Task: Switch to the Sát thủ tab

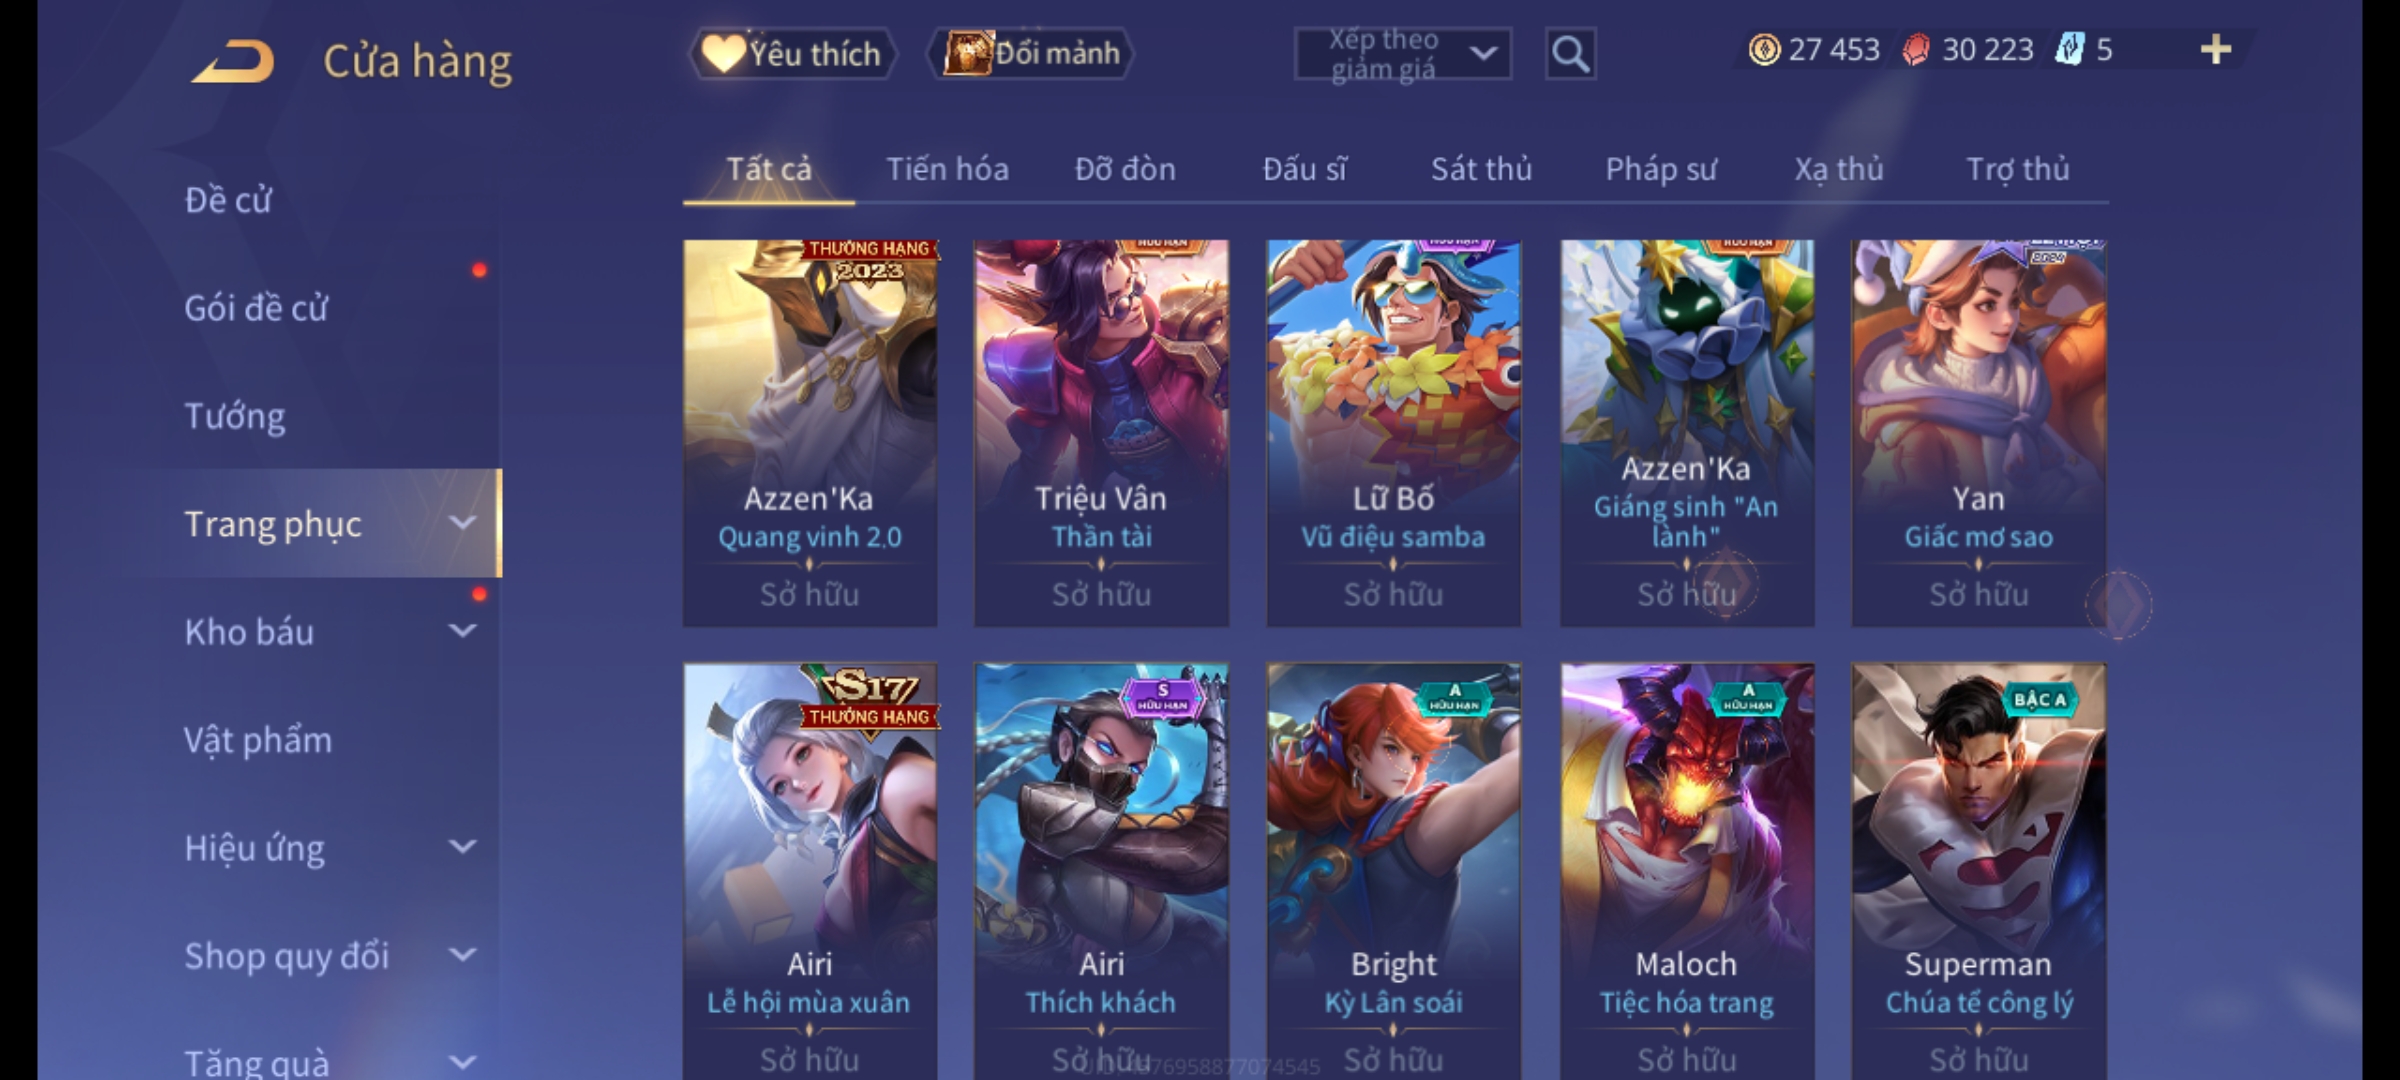Action: [1481, 169]
